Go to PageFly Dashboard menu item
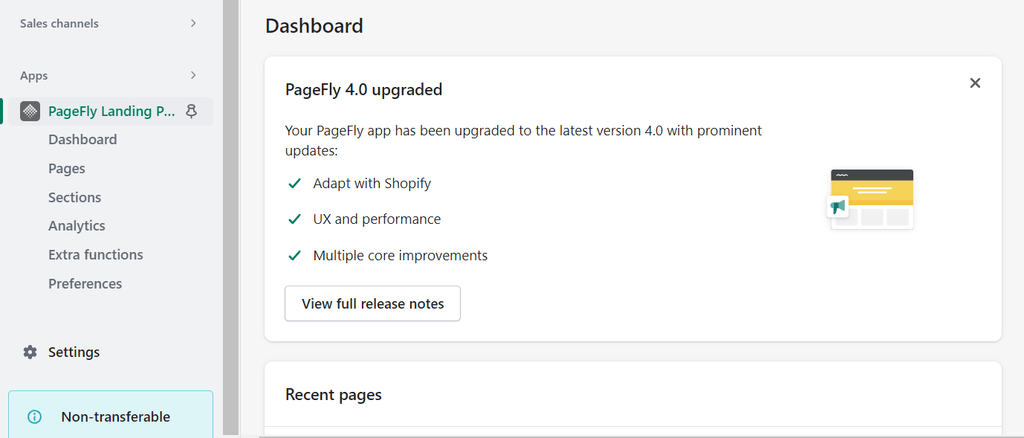This screenshot has height=438, width=1024. coord(83,140)
